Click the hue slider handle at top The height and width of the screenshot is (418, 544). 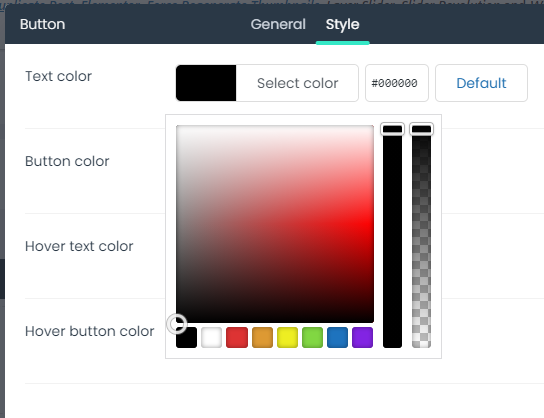point(392,129)
